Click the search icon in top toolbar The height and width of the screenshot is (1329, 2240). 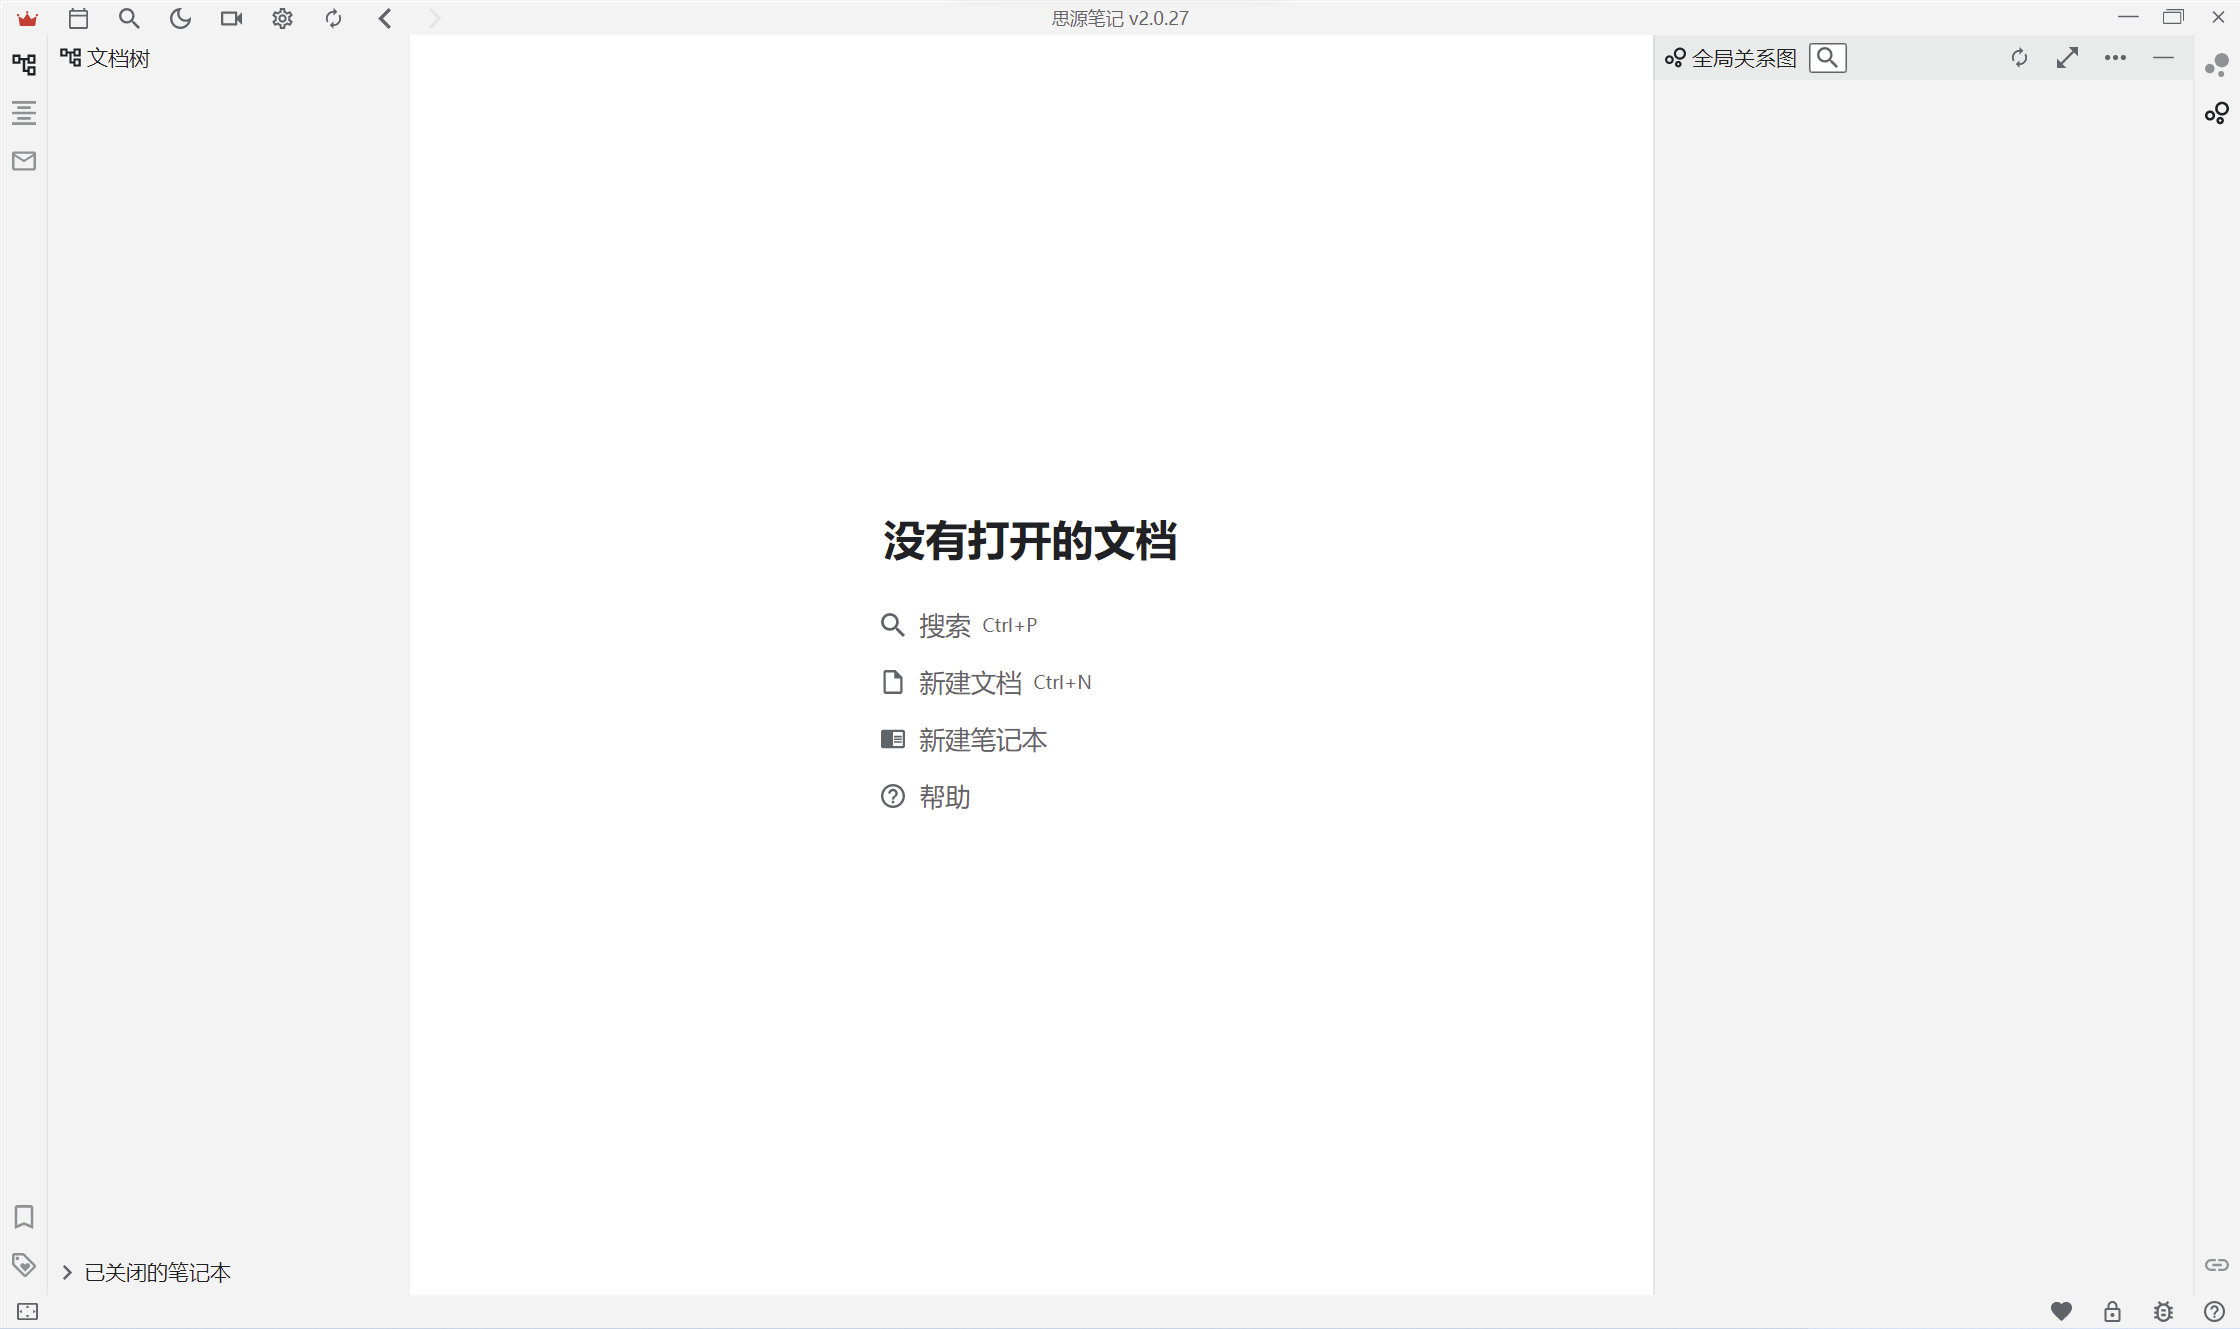click(x=129, y=18)
